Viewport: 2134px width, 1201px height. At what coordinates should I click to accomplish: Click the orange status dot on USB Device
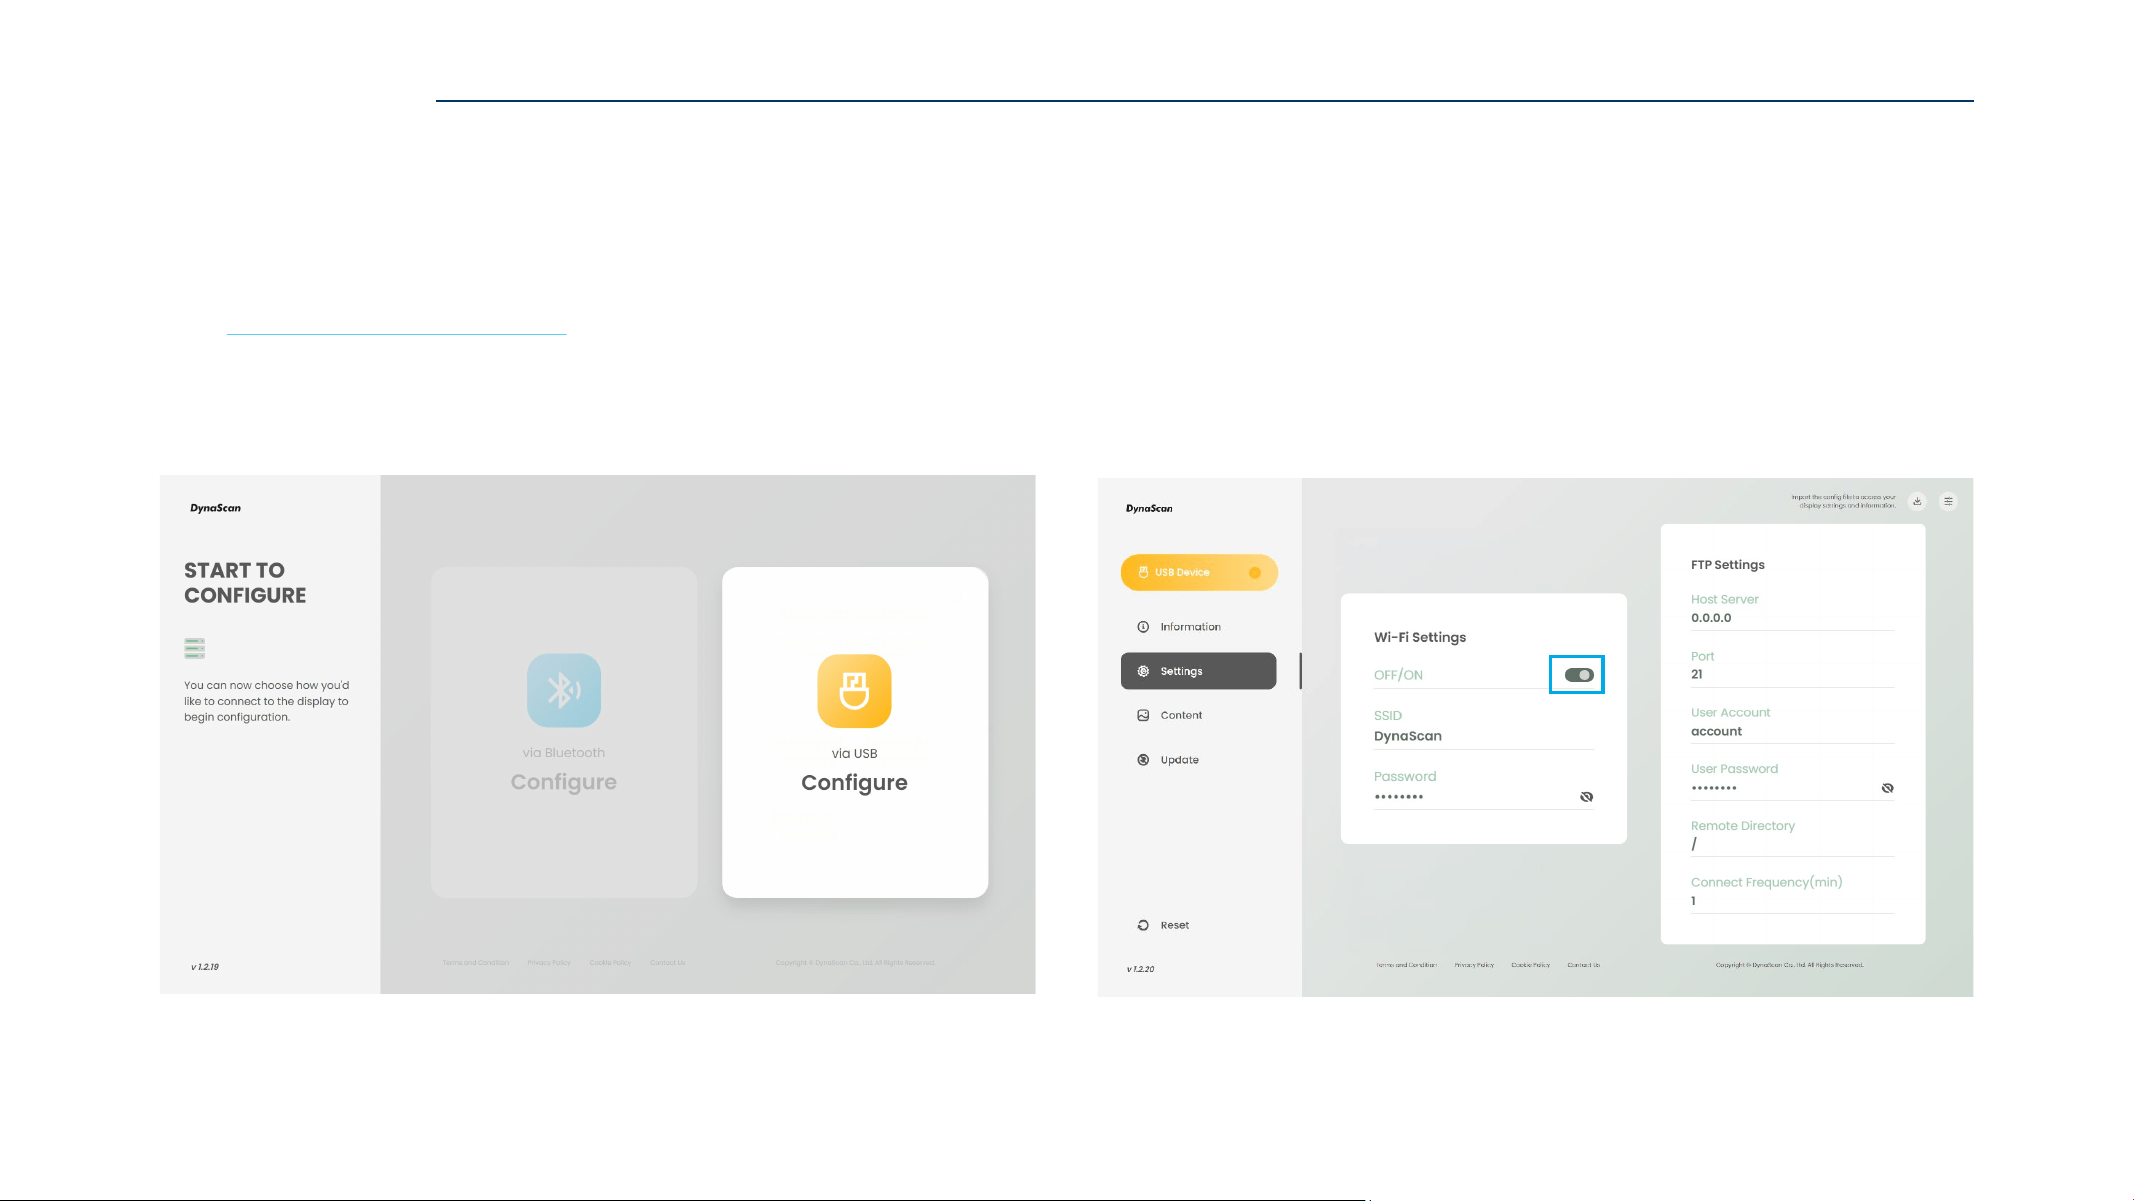coord(1255,572)
